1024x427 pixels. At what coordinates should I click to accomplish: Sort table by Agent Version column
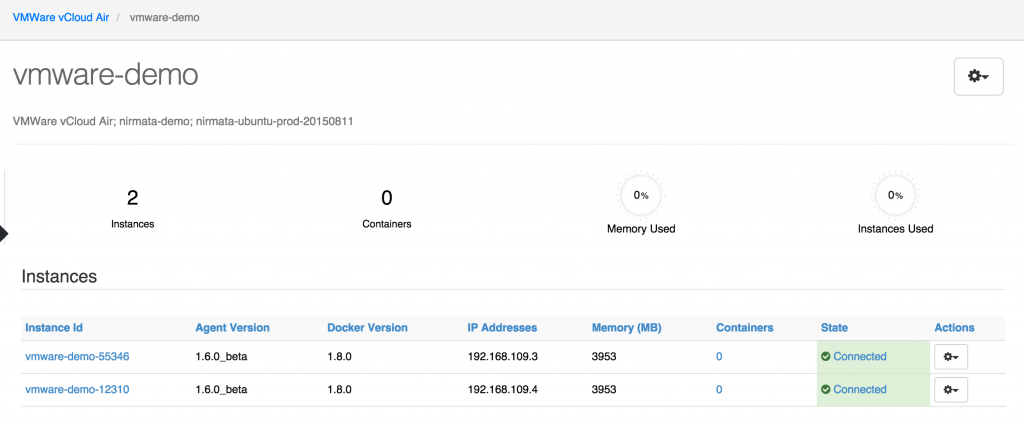point(232,328)
